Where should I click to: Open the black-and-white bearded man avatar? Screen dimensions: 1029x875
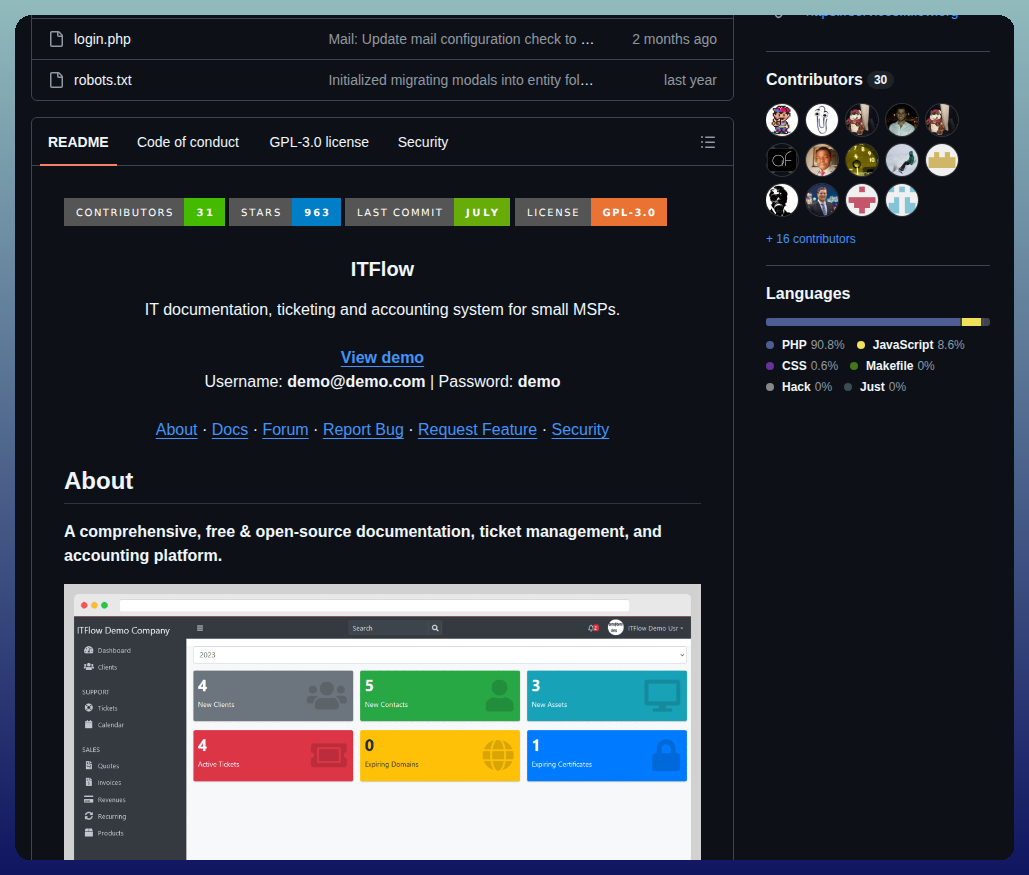pos(782,200)
